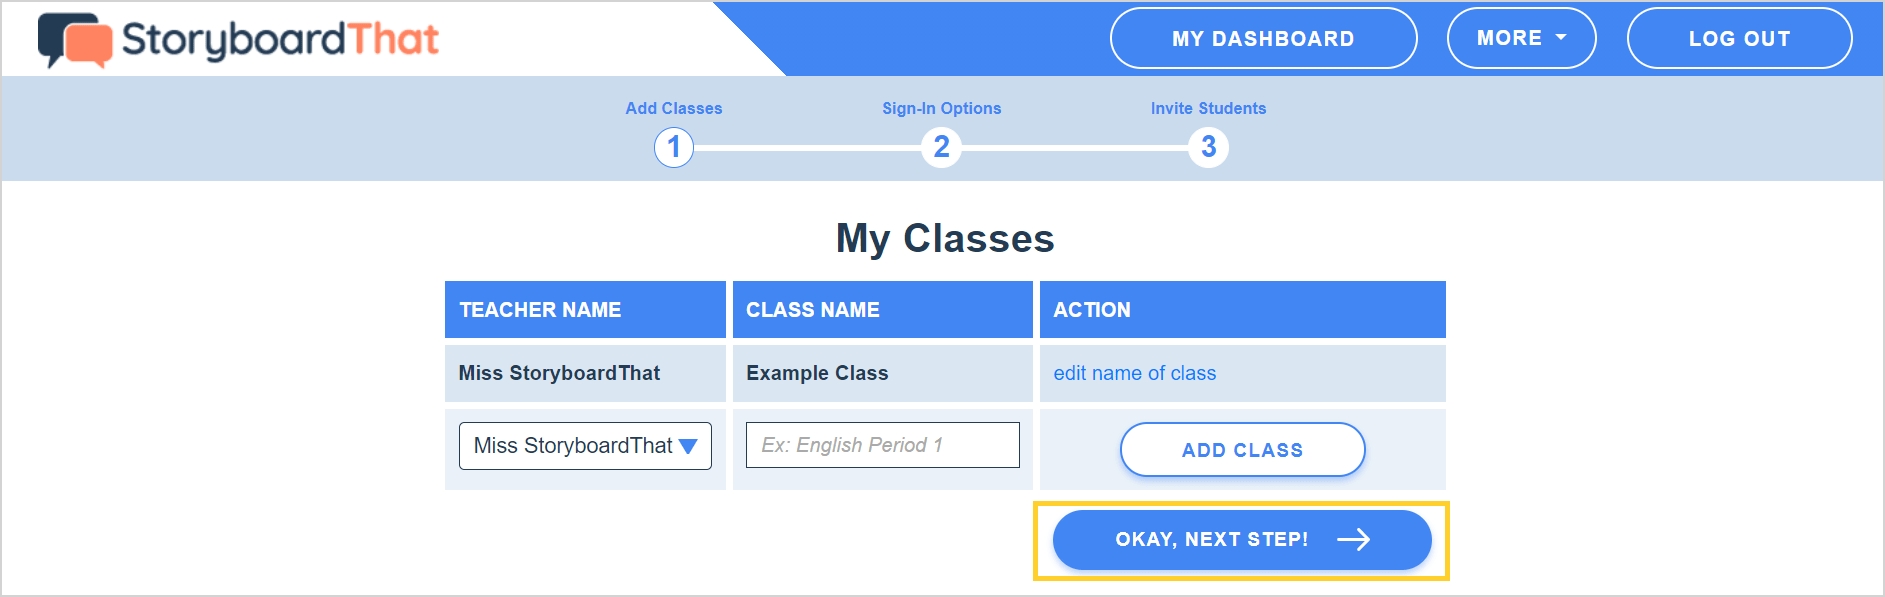The width and height of the screenshot is (1885, 597).
Task: Click step 1 circle for Add Classes
Action: pyautogui.click(x=674, y=148)
